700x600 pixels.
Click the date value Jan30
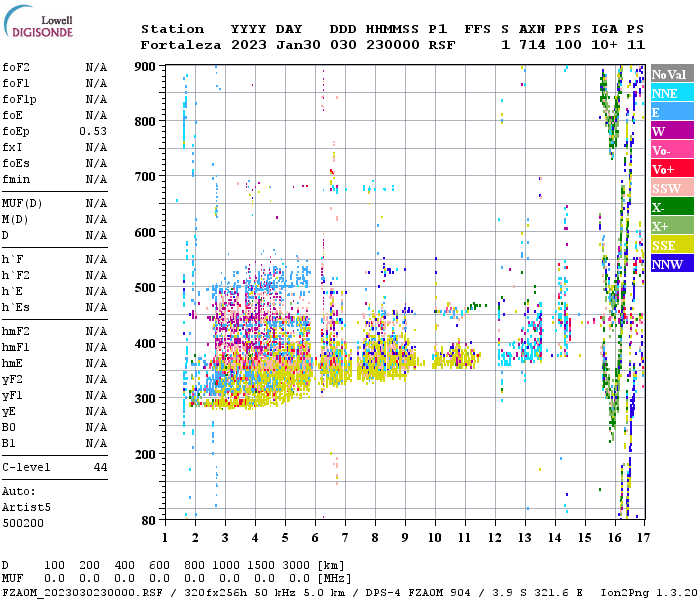click(x=298, y=45)
